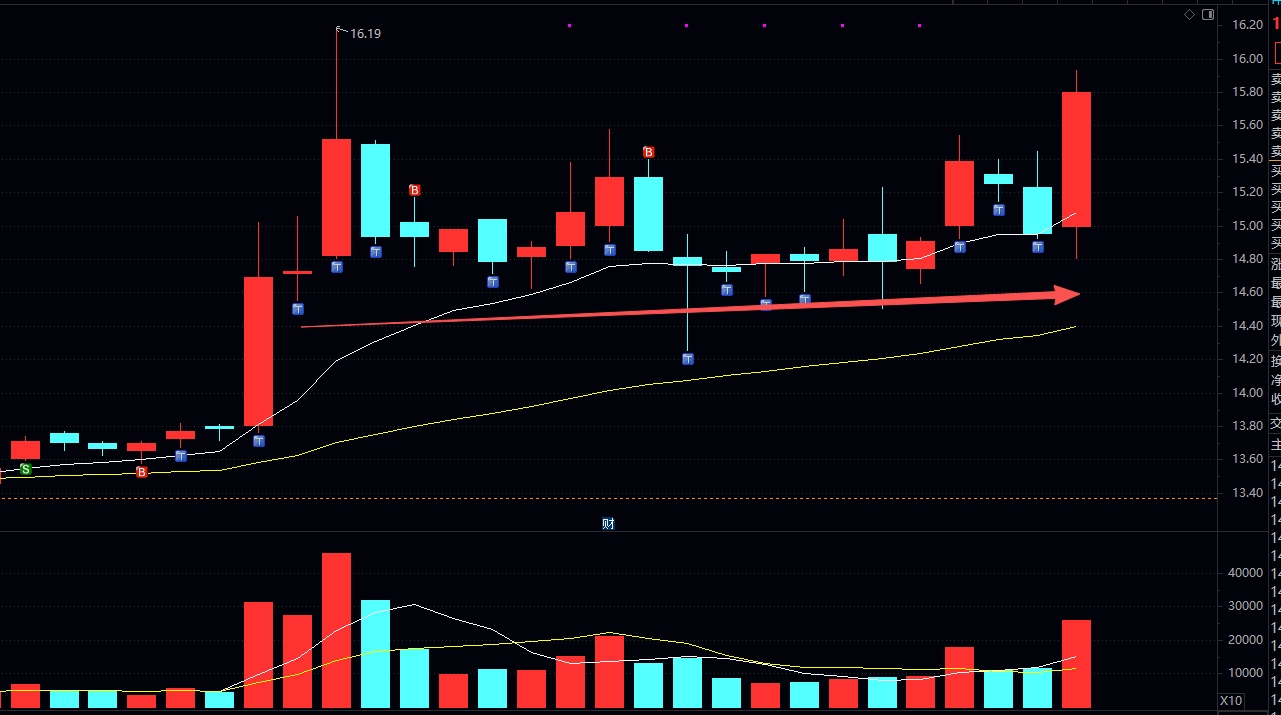The height and width of the screenshot is (715, 1281).
Task: Select the latest large red candlestick
Action: (x=1076, y=160)
